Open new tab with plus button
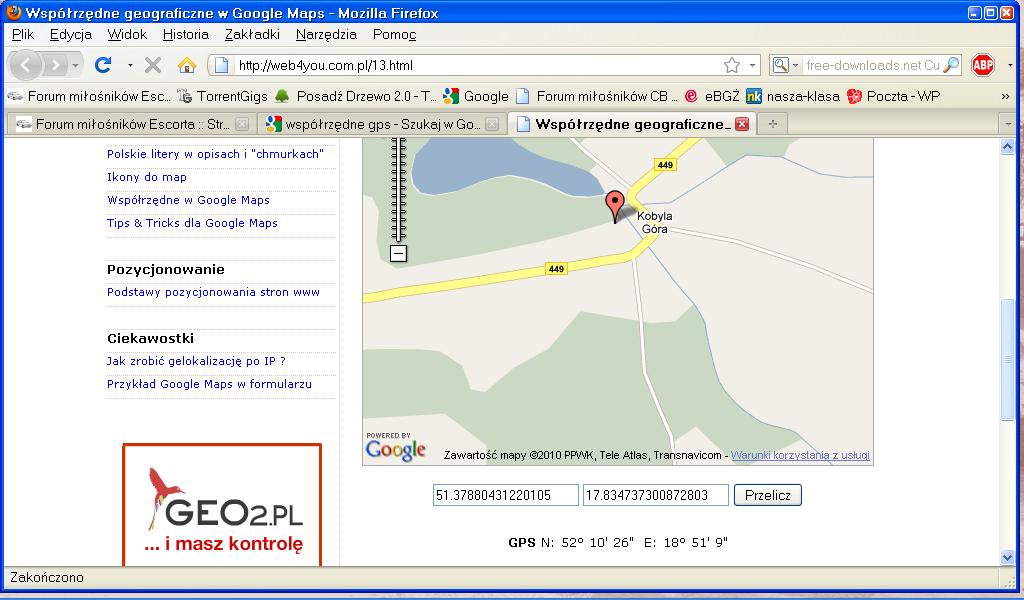Screen dimensions: 1024x600 pos(772,124)
